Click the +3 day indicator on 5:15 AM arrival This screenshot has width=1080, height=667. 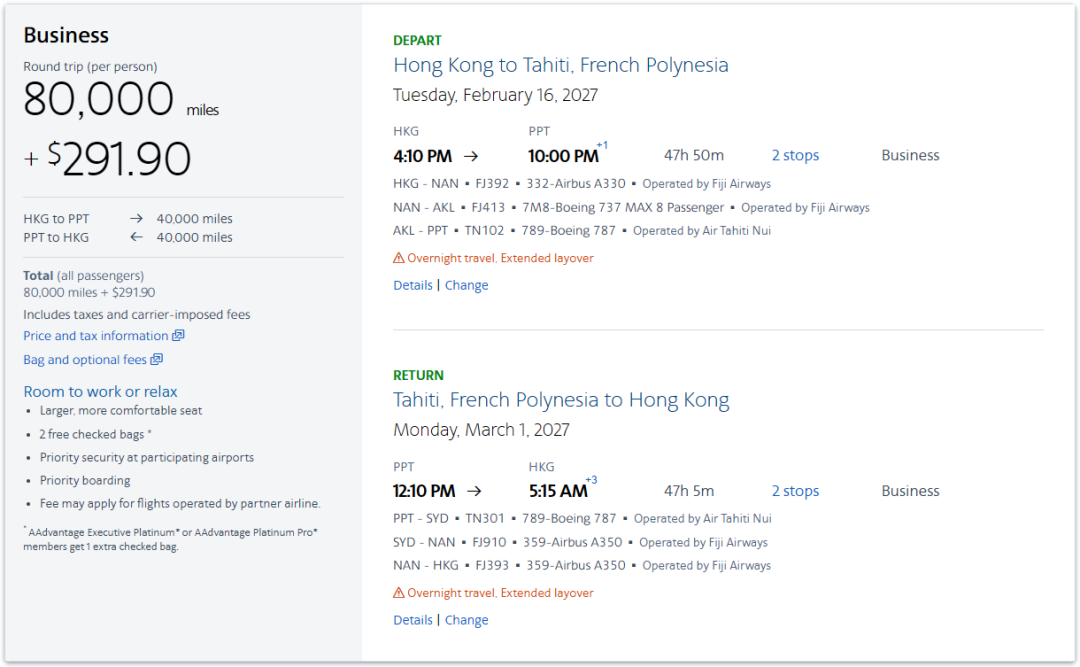(x=591, y=480)
